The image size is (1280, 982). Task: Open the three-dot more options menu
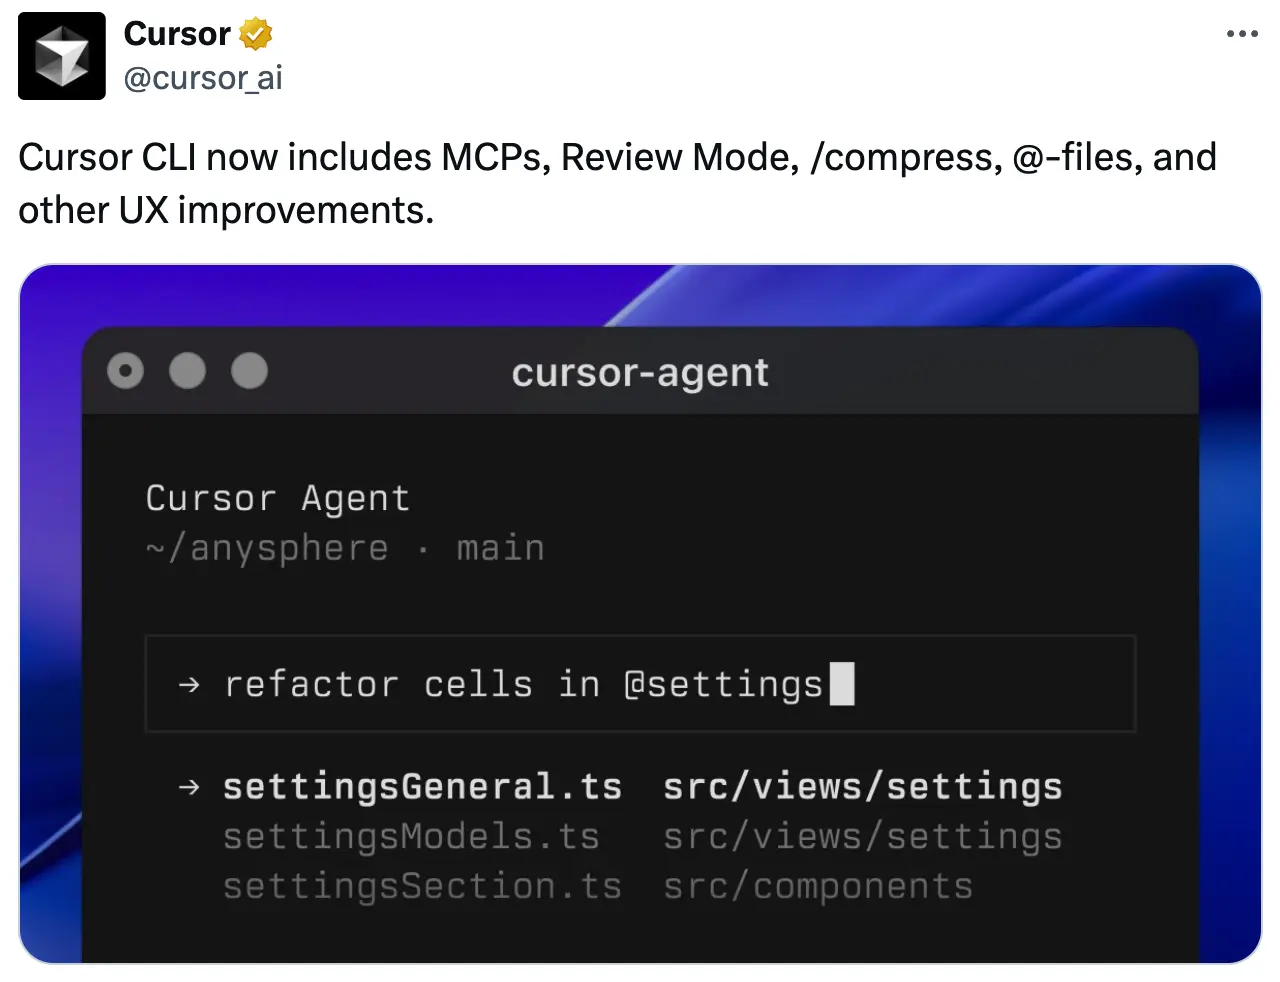click(x=1242, y=34)
